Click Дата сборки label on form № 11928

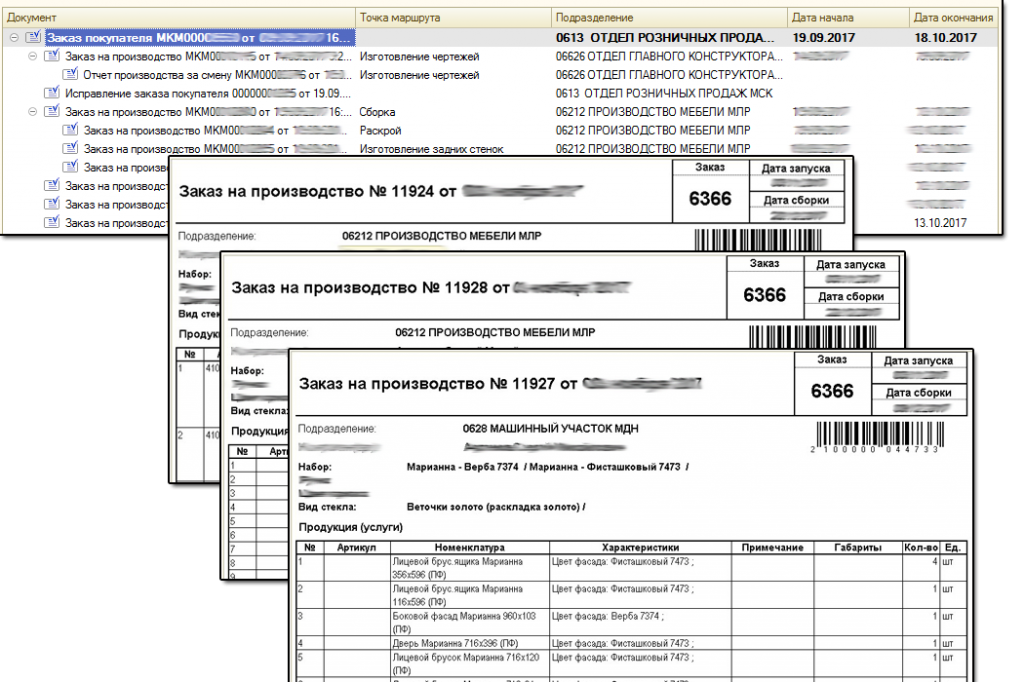click(x=850, y=297)
